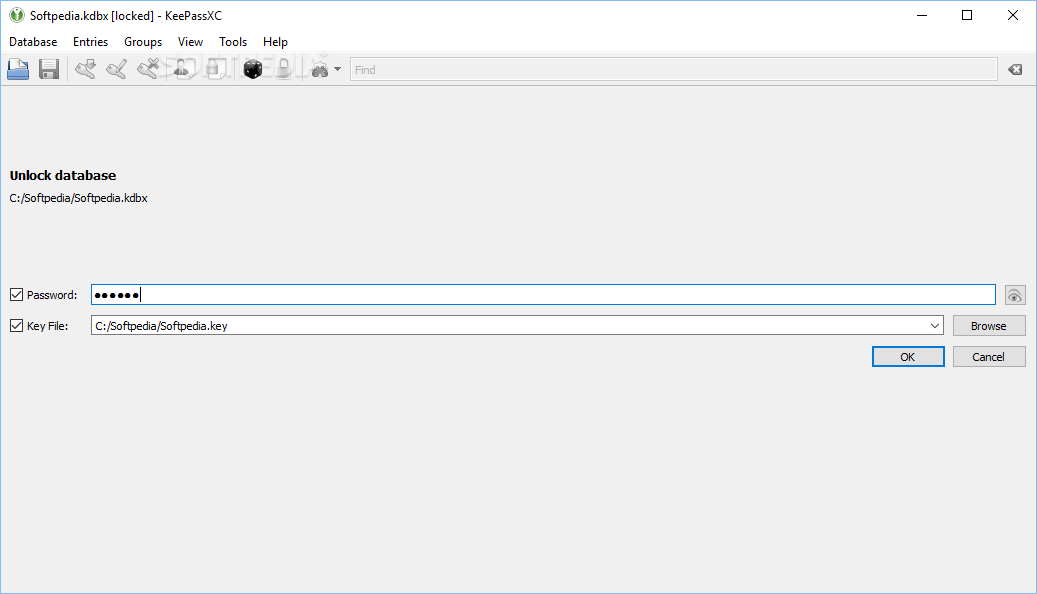The height and width of the screenshot is (594, 1037).
Task: Clear the Find field with the X icon
Action: tap(1015, 69)
